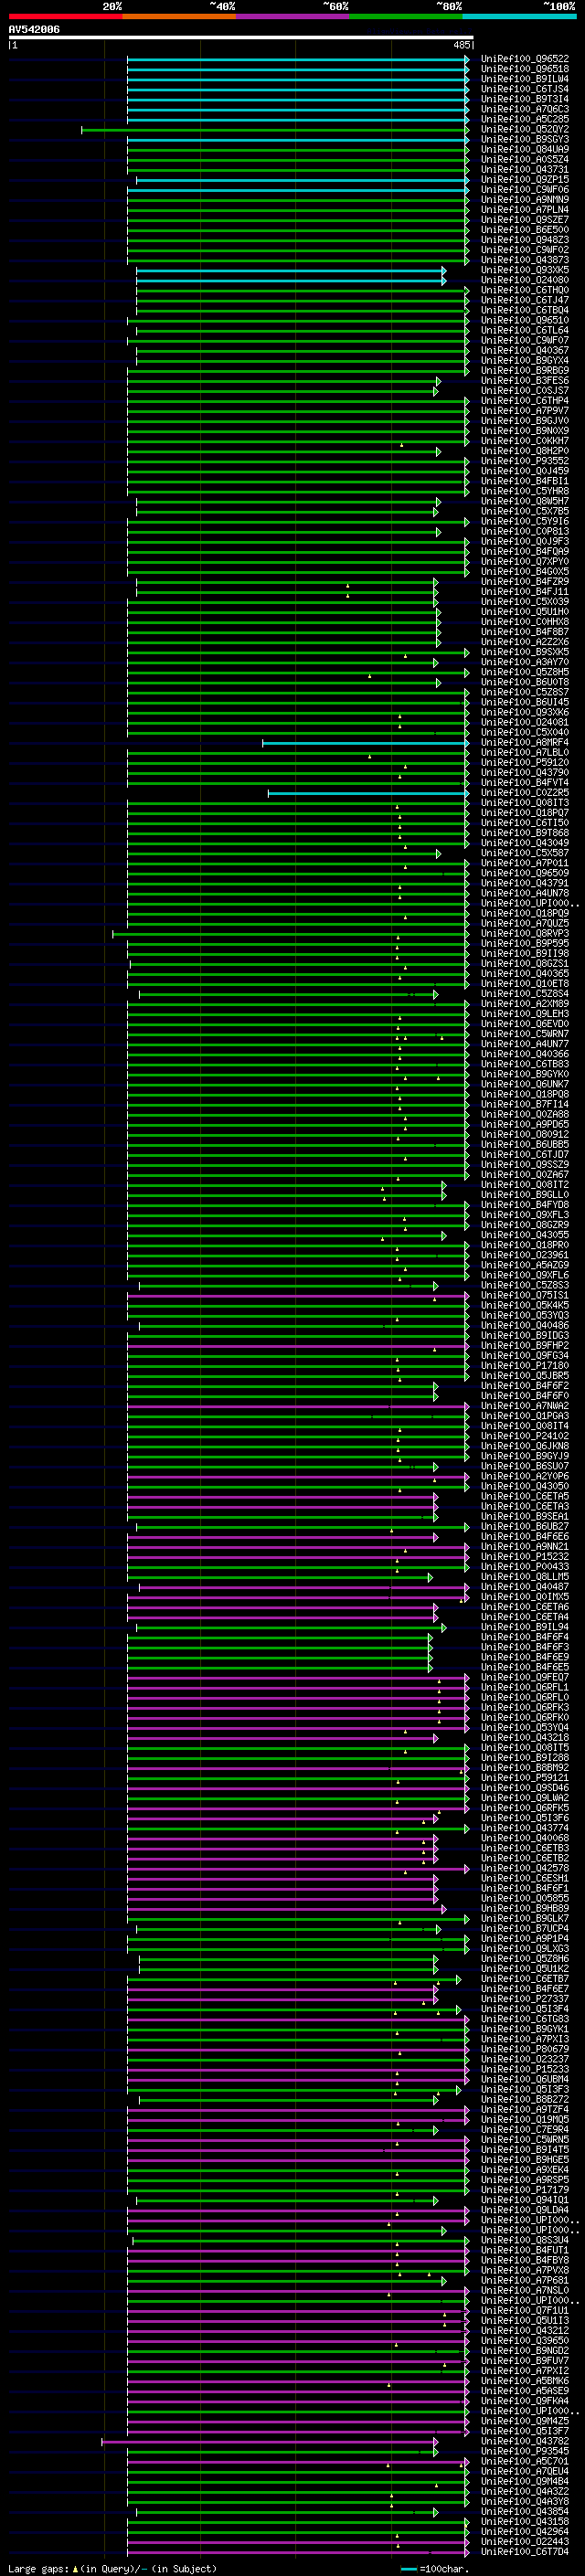Select the UniRef100_Q39650 label

pyautogui.click(x=524, y=2340)
